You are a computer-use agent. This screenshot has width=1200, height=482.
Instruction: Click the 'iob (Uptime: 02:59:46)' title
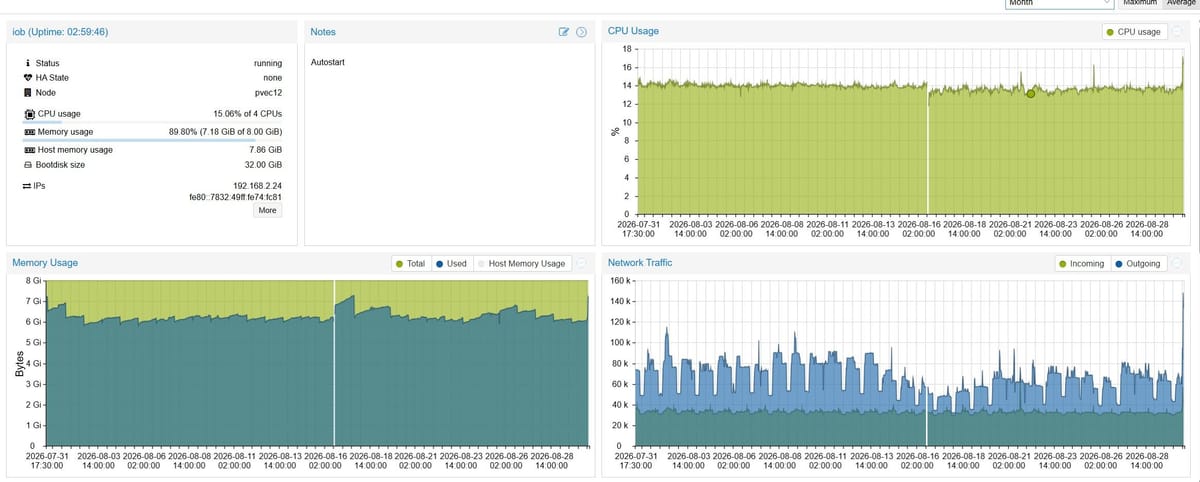coord(60,32)
